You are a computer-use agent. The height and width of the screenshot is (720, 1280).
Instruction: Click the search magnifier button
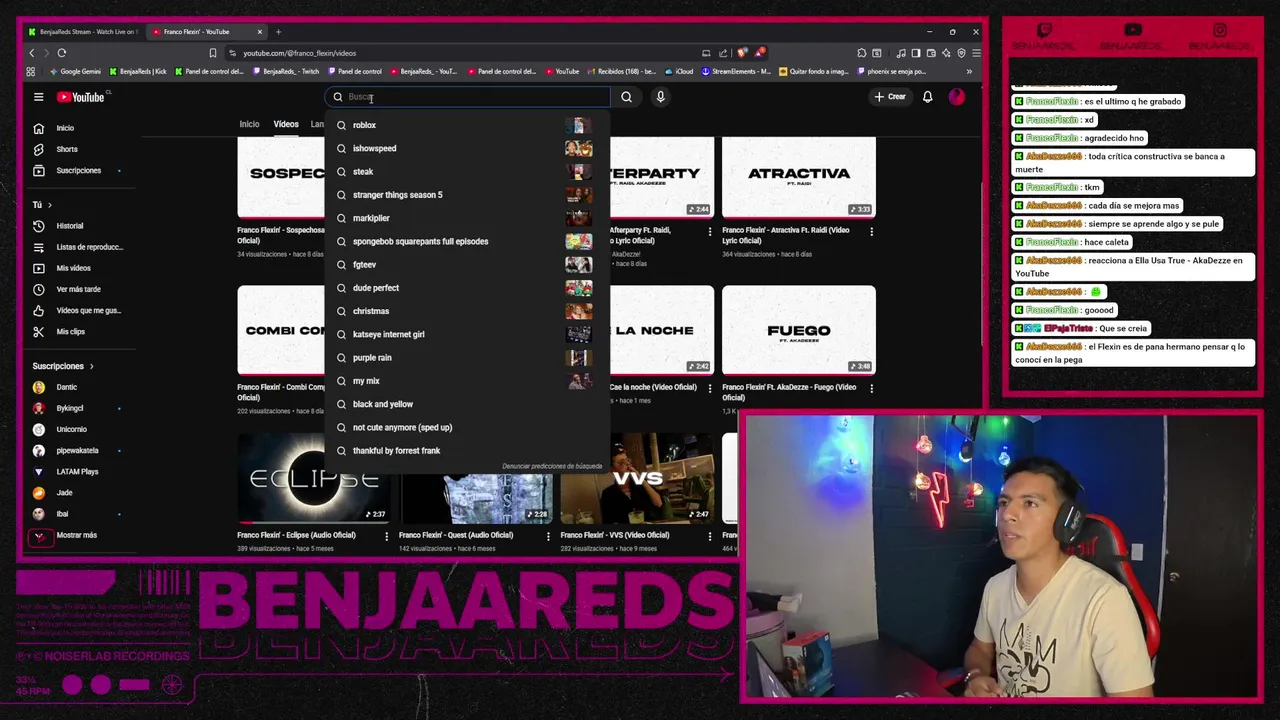click(626, 97)
